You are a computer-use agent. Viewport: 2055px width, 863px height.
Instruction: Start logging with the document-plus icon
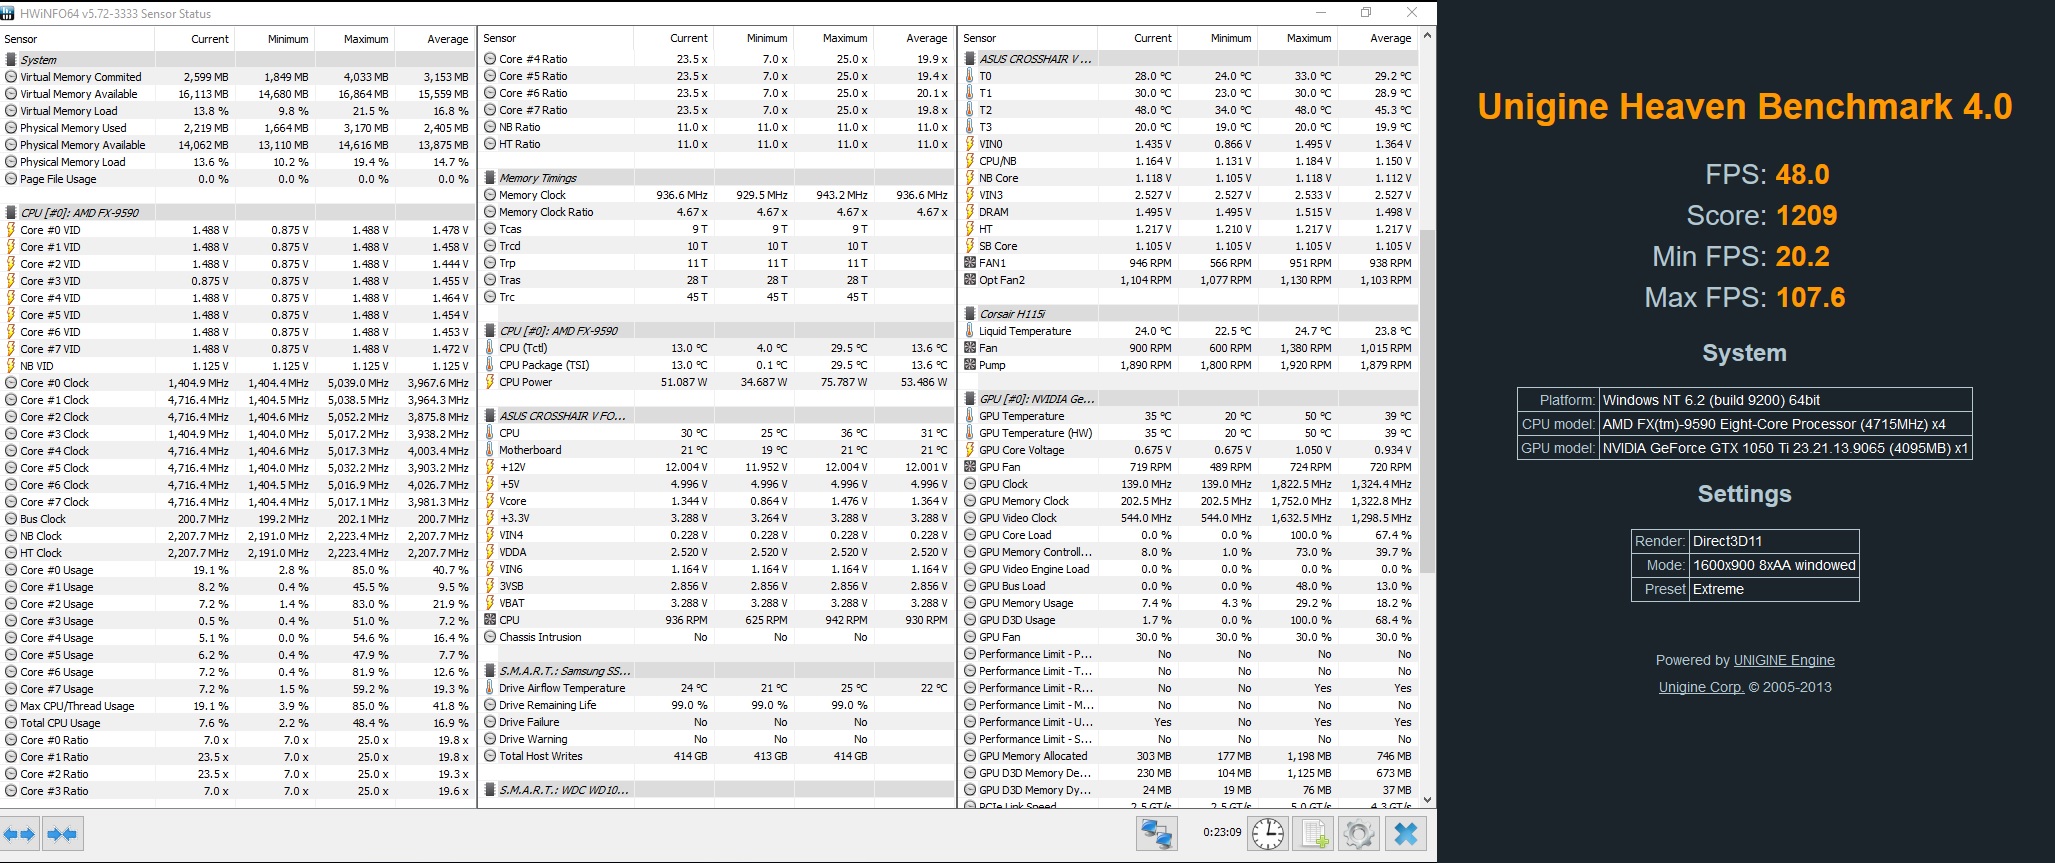[1314, 833]
